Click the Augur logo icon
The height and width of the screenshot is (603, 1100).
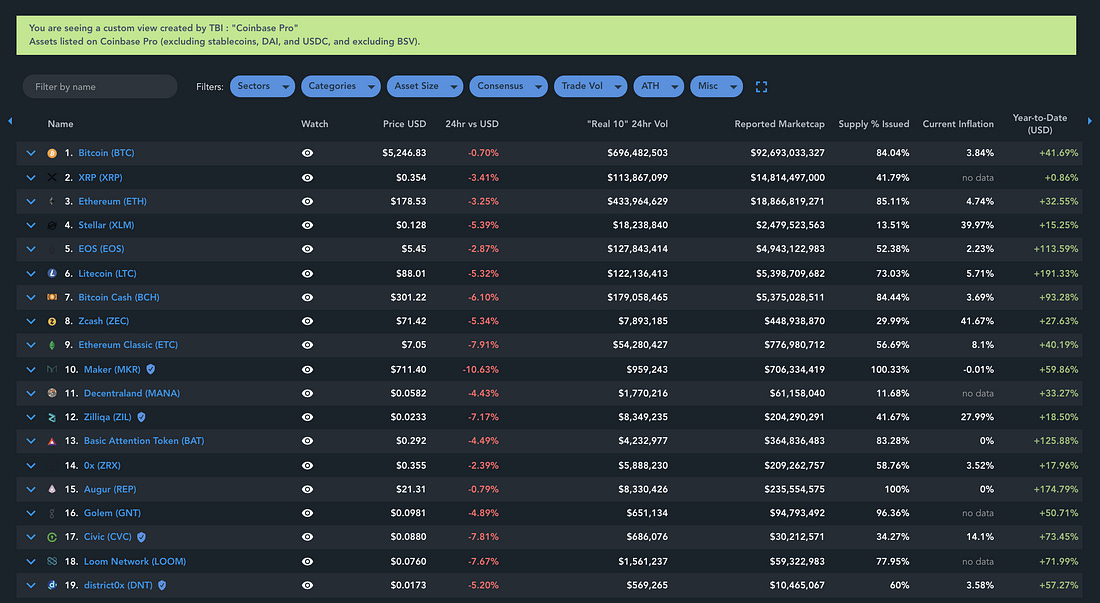coord(52,489)
